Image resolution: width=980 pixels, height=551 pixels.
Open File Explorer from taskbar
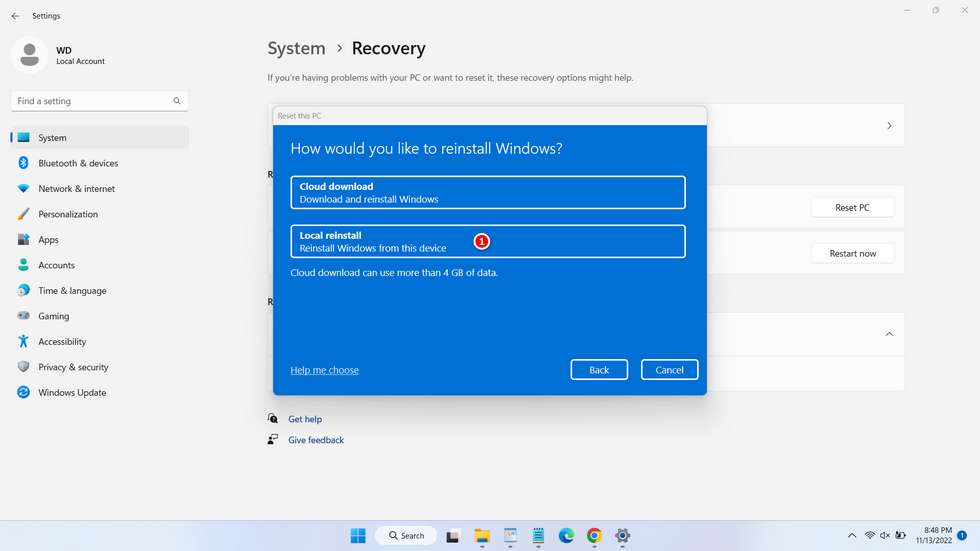[x=482, y=535]
